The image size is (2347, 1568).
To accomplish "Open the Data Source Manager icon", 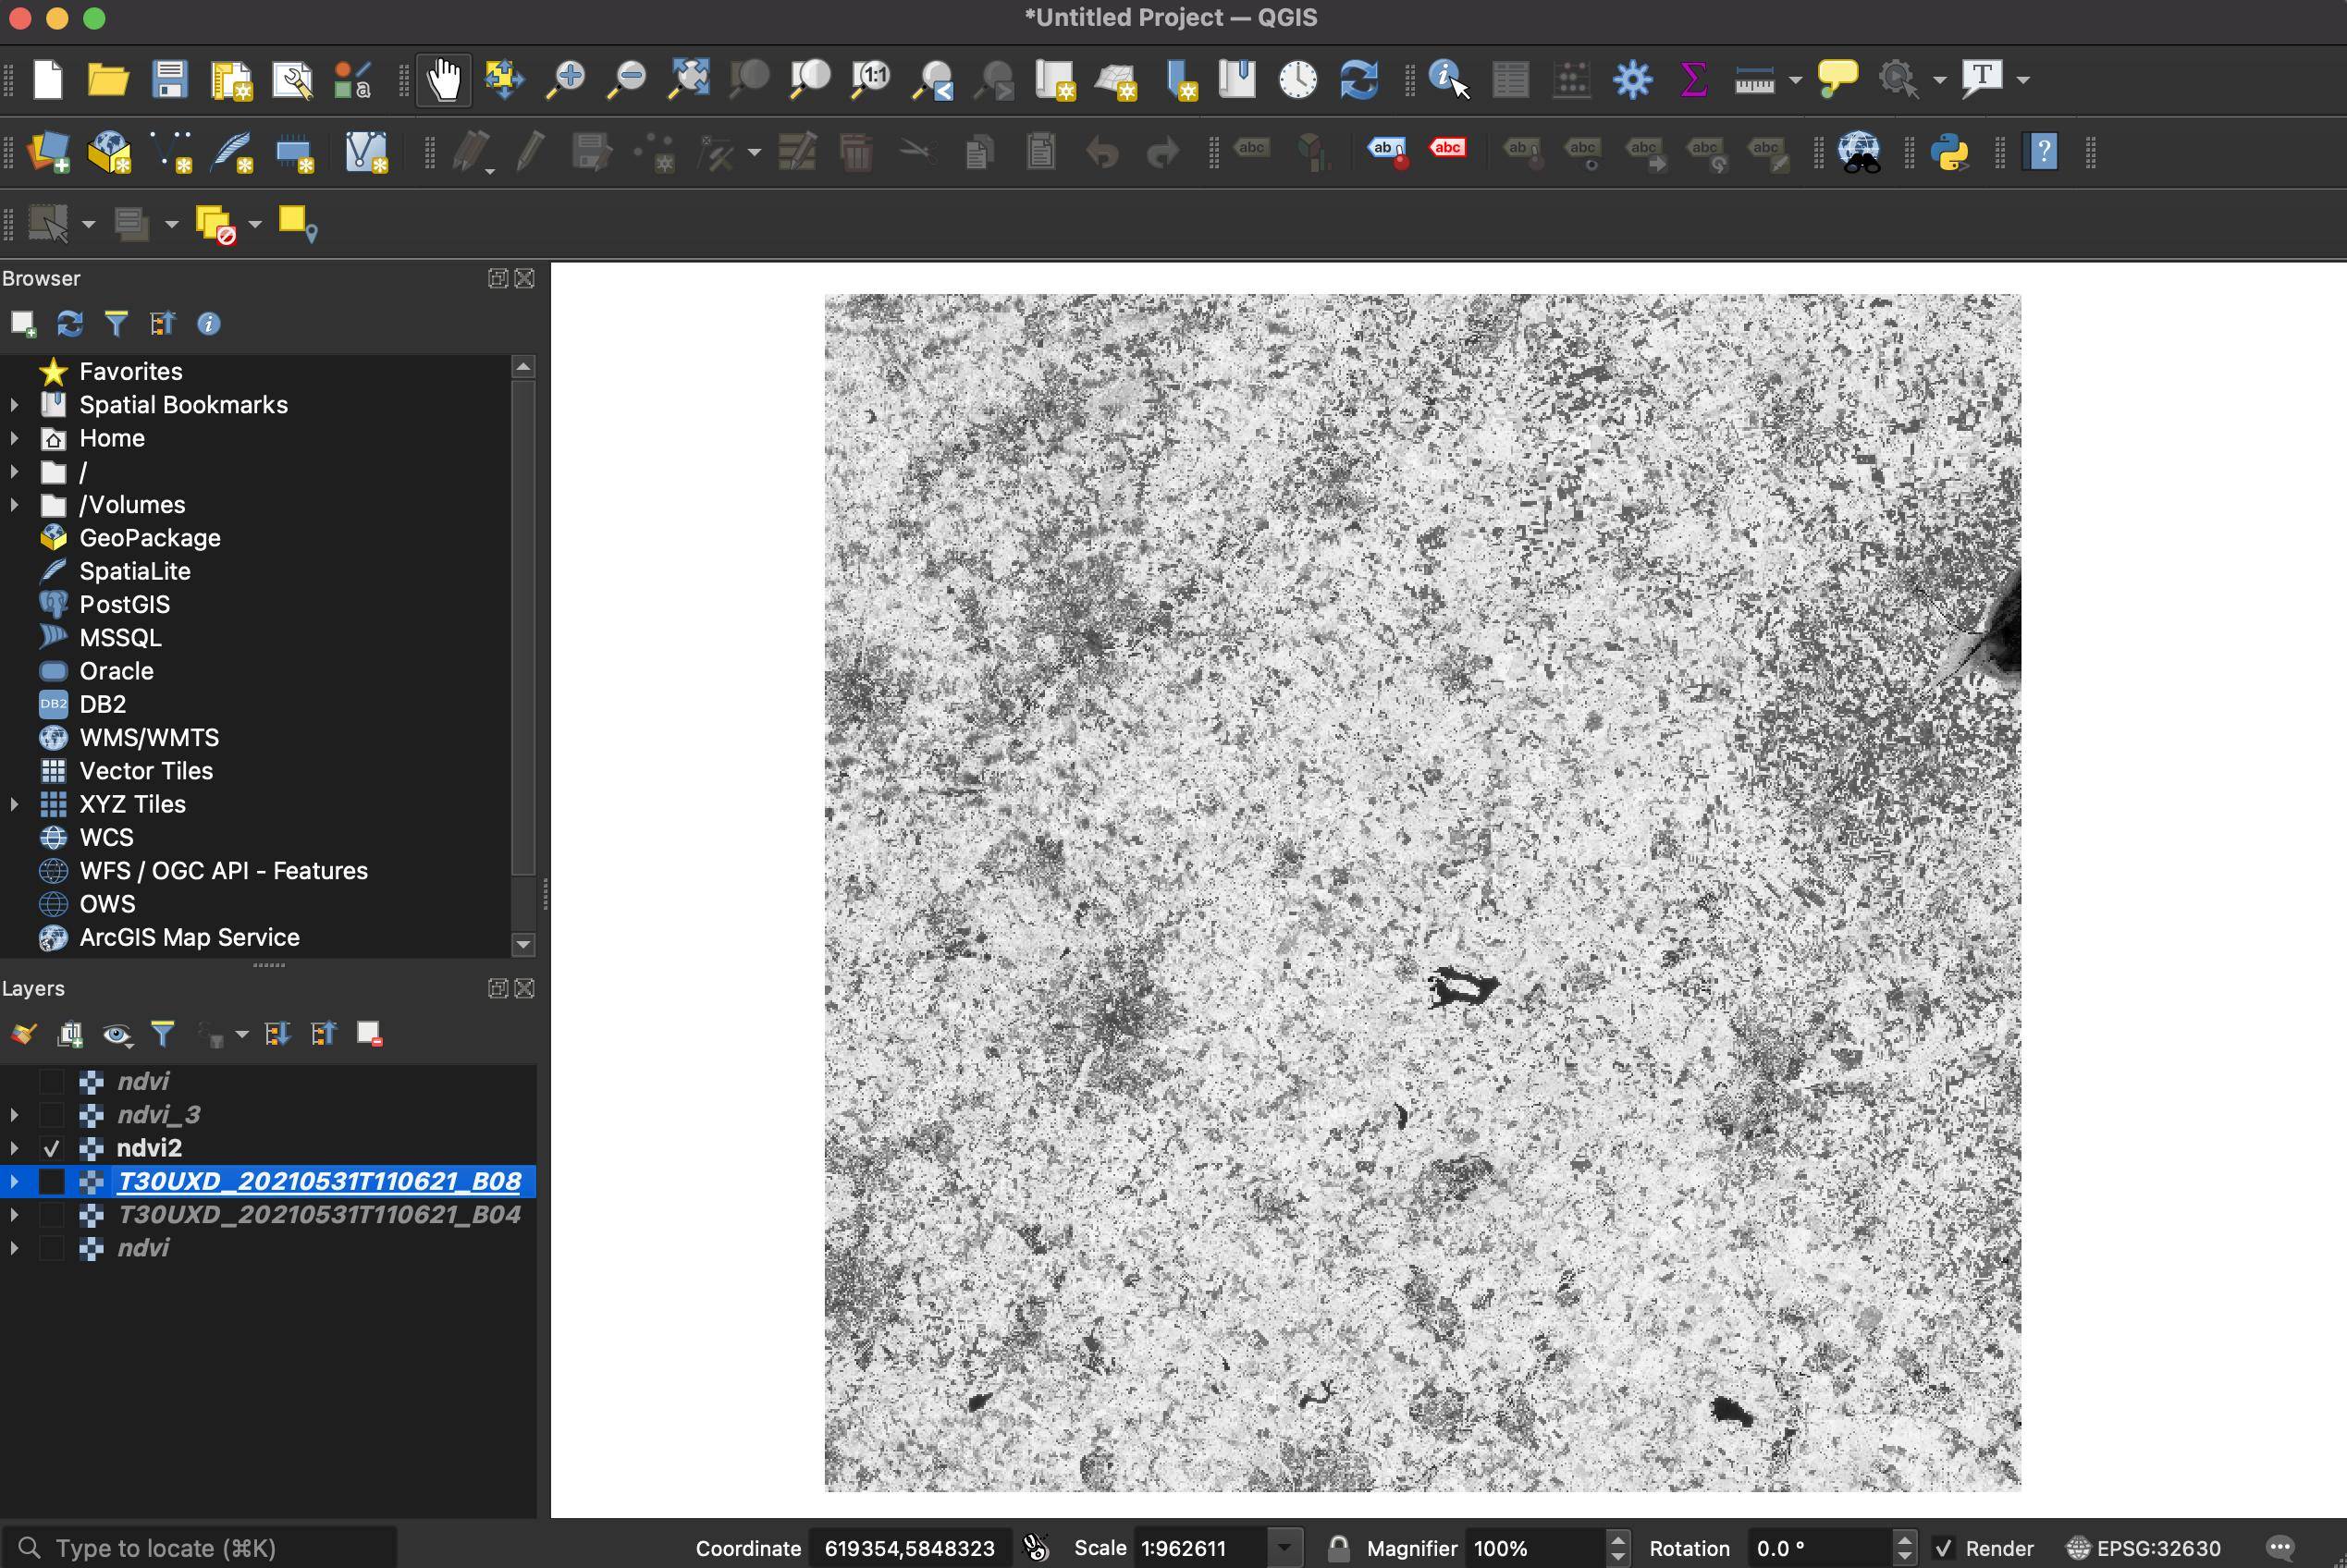I will [48, 153].
